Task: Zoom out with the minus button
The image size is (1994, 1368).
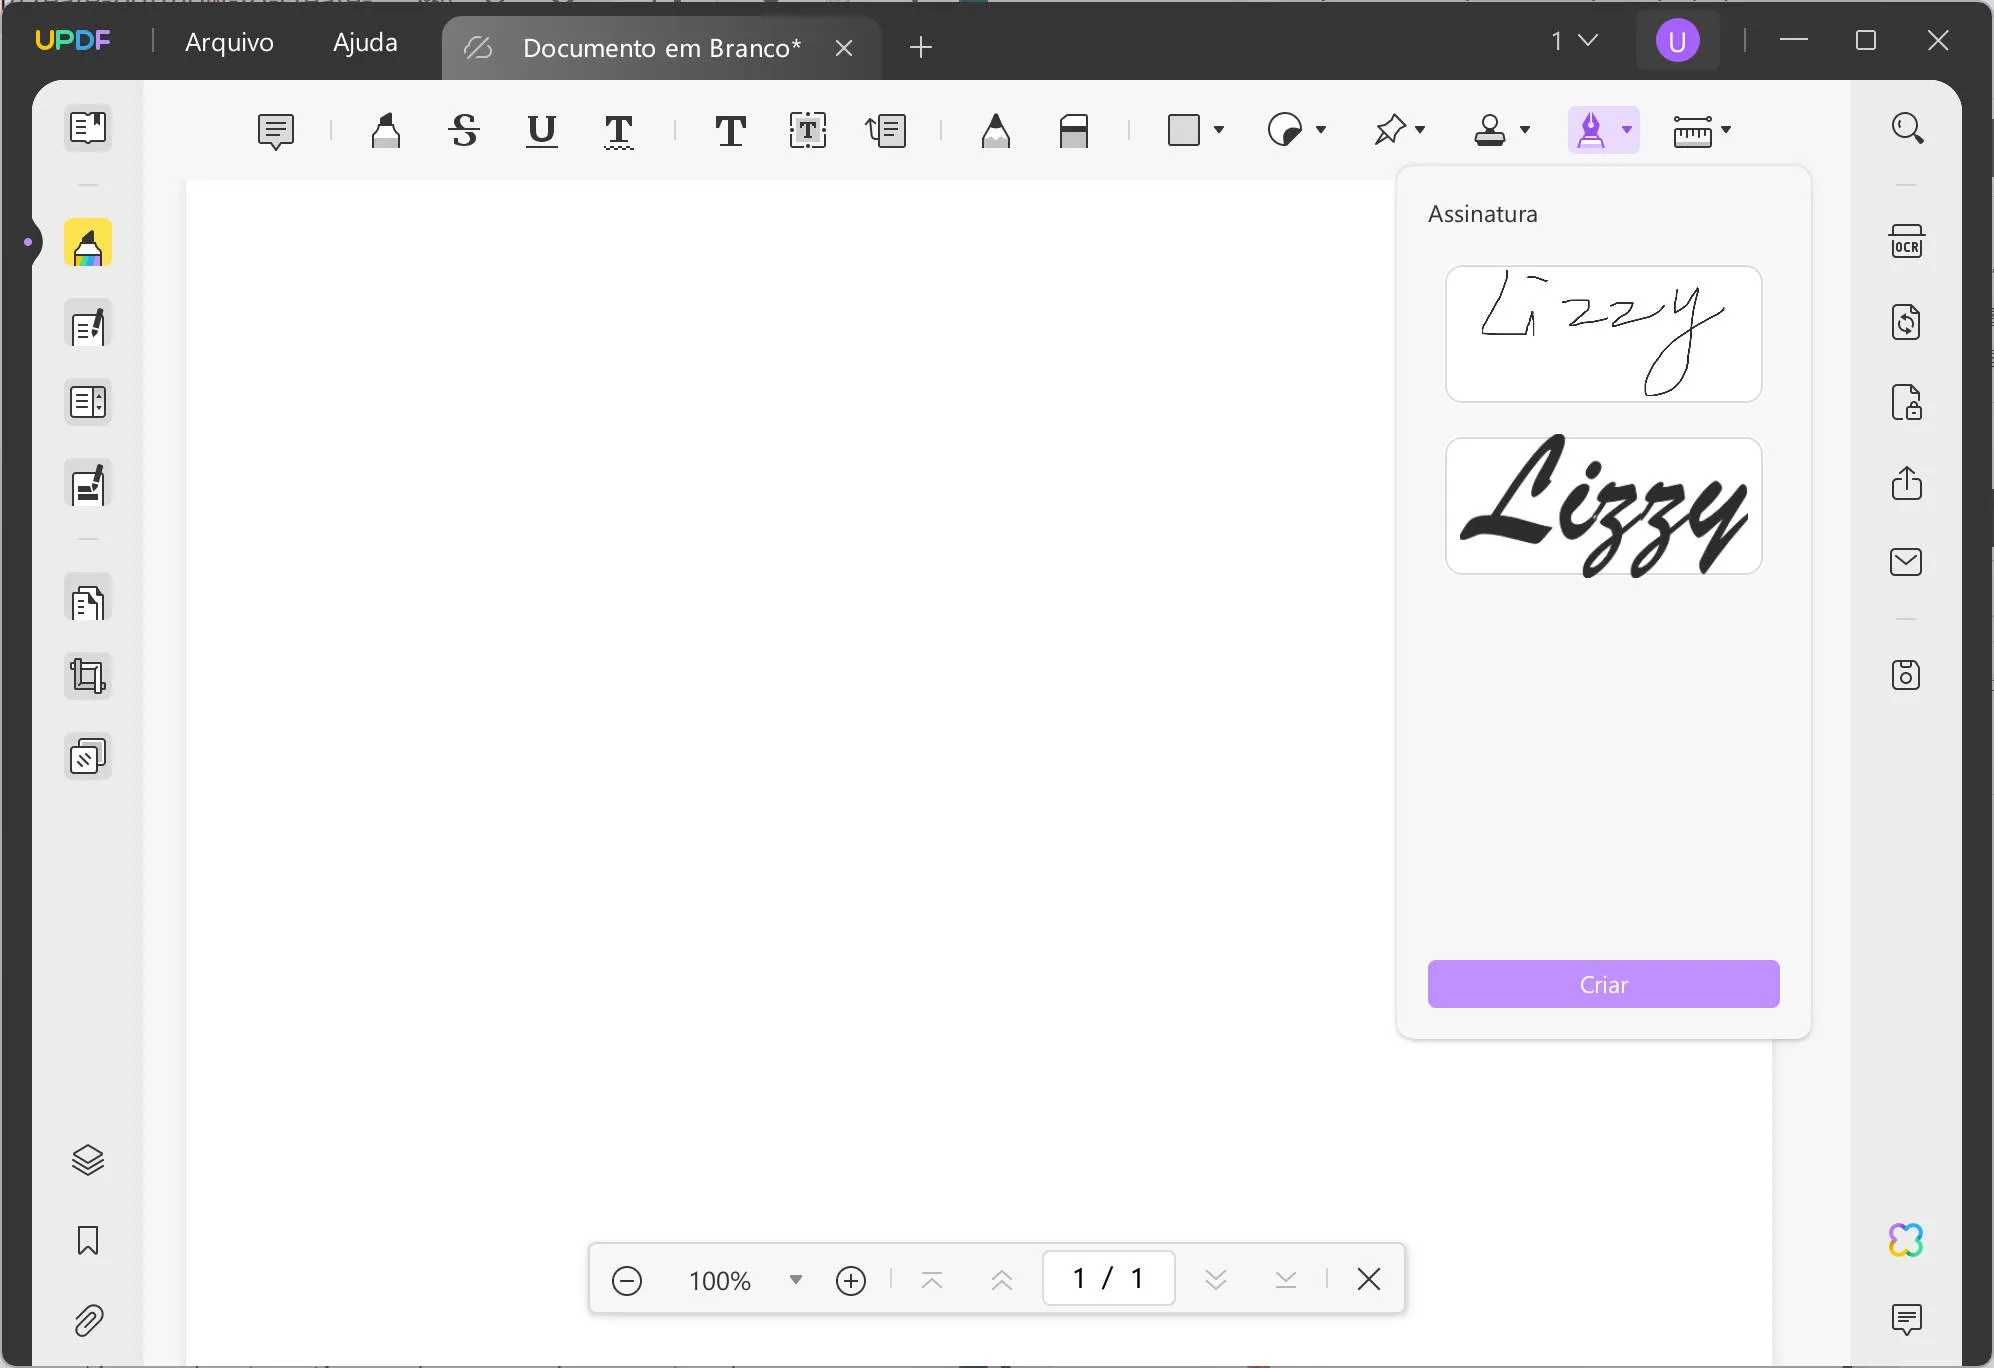Action: tap(627, 1280)
